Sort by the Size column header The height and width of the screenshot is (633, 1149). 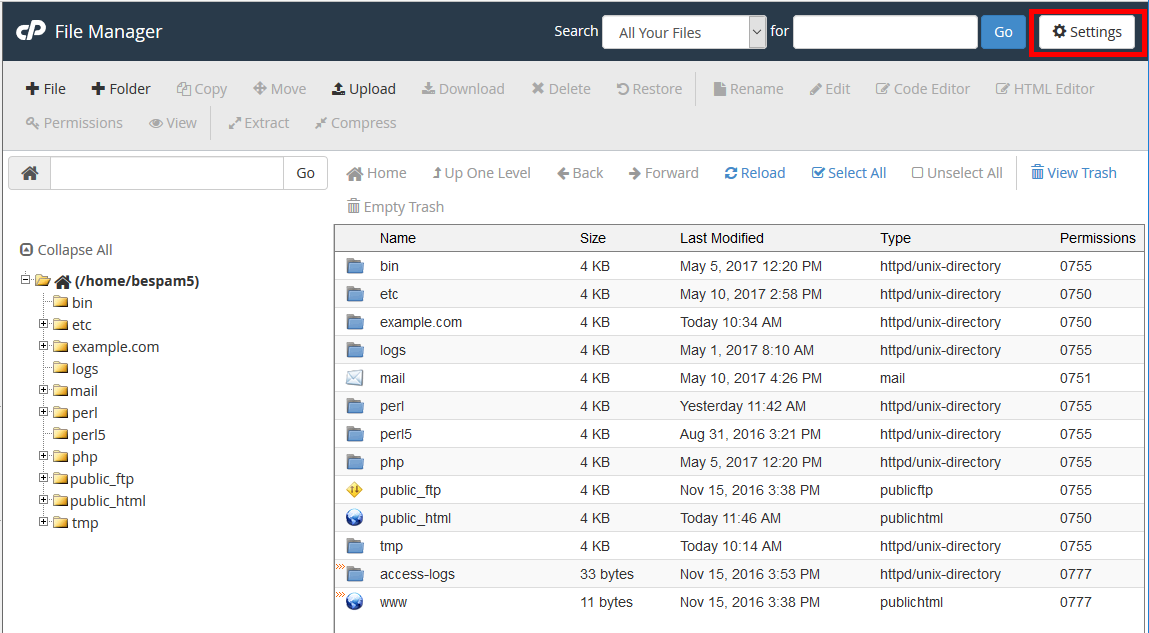pos(593,238)
